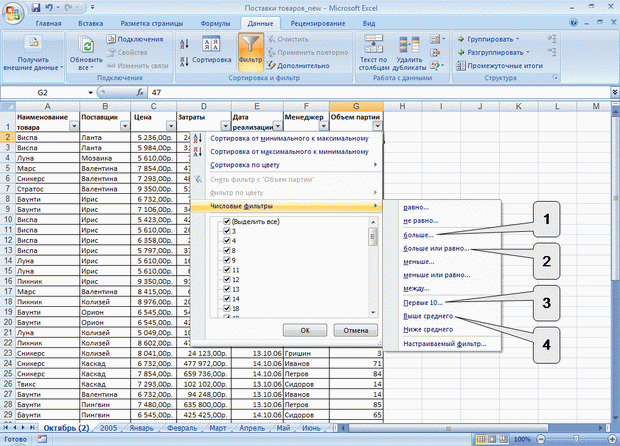The image size is (620, 446).
Task: Click Промежуточные итоги icon
Action: click(x=461, y=66)
